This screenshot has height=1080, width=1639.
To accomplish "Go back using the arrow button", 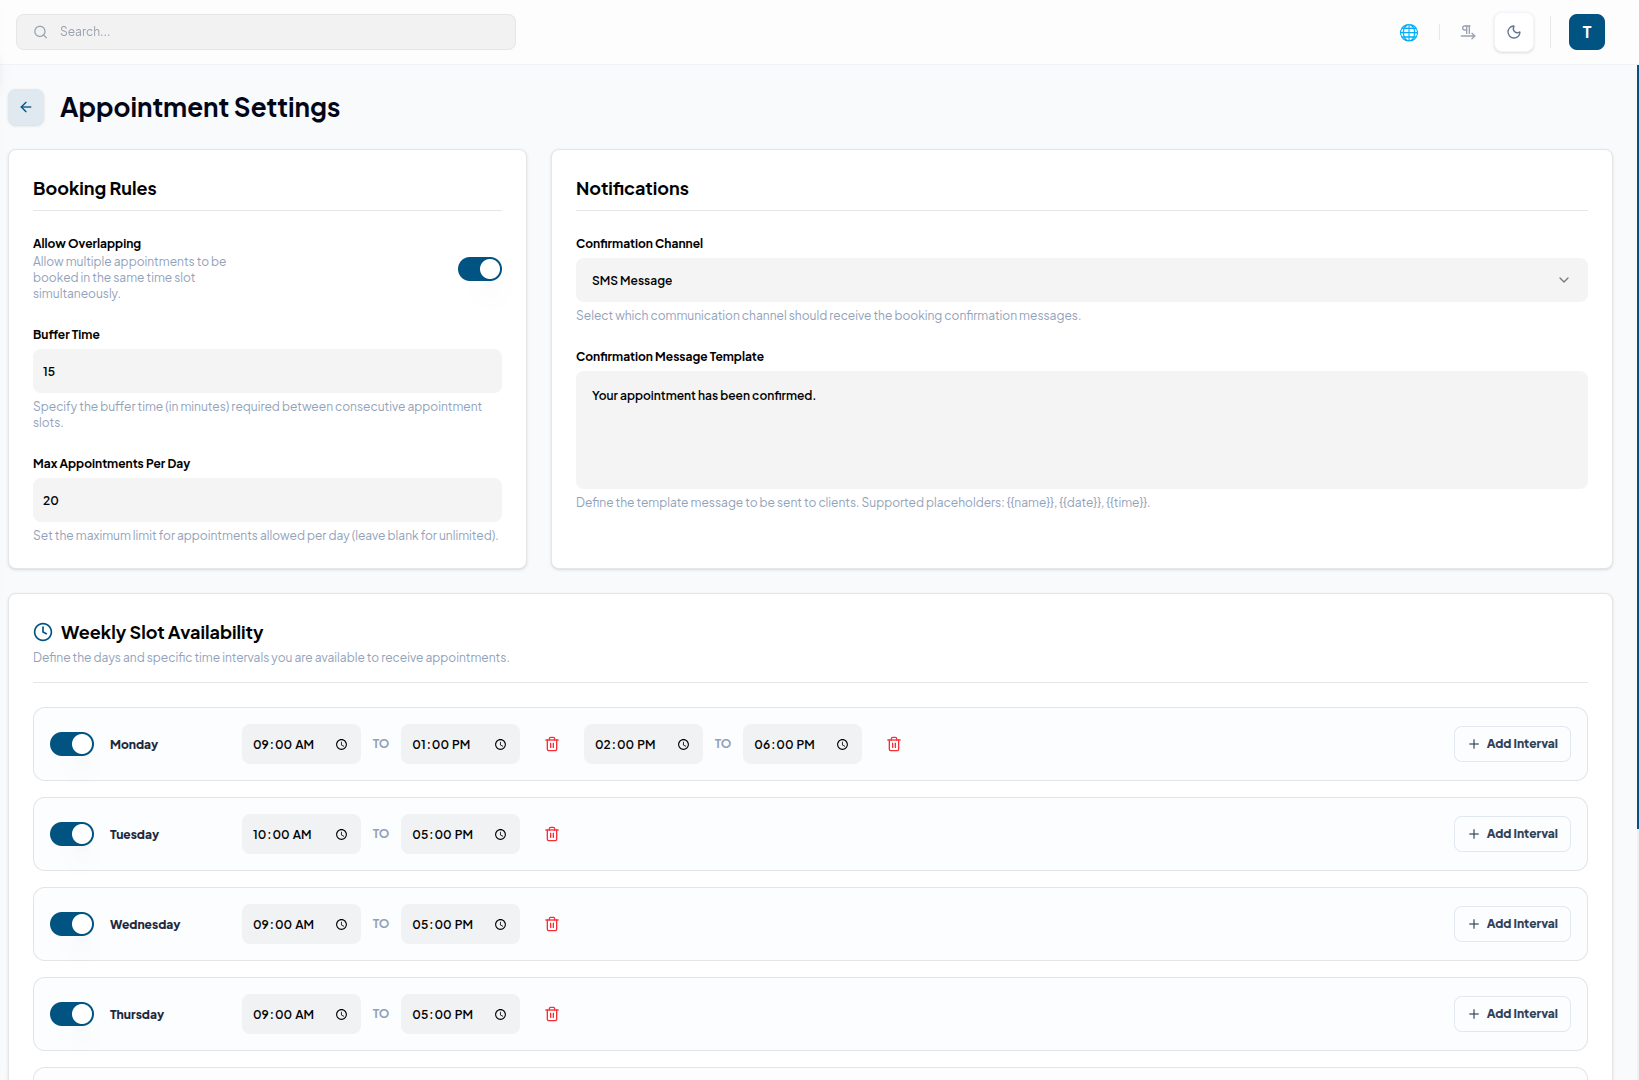I will pos(26,107).
